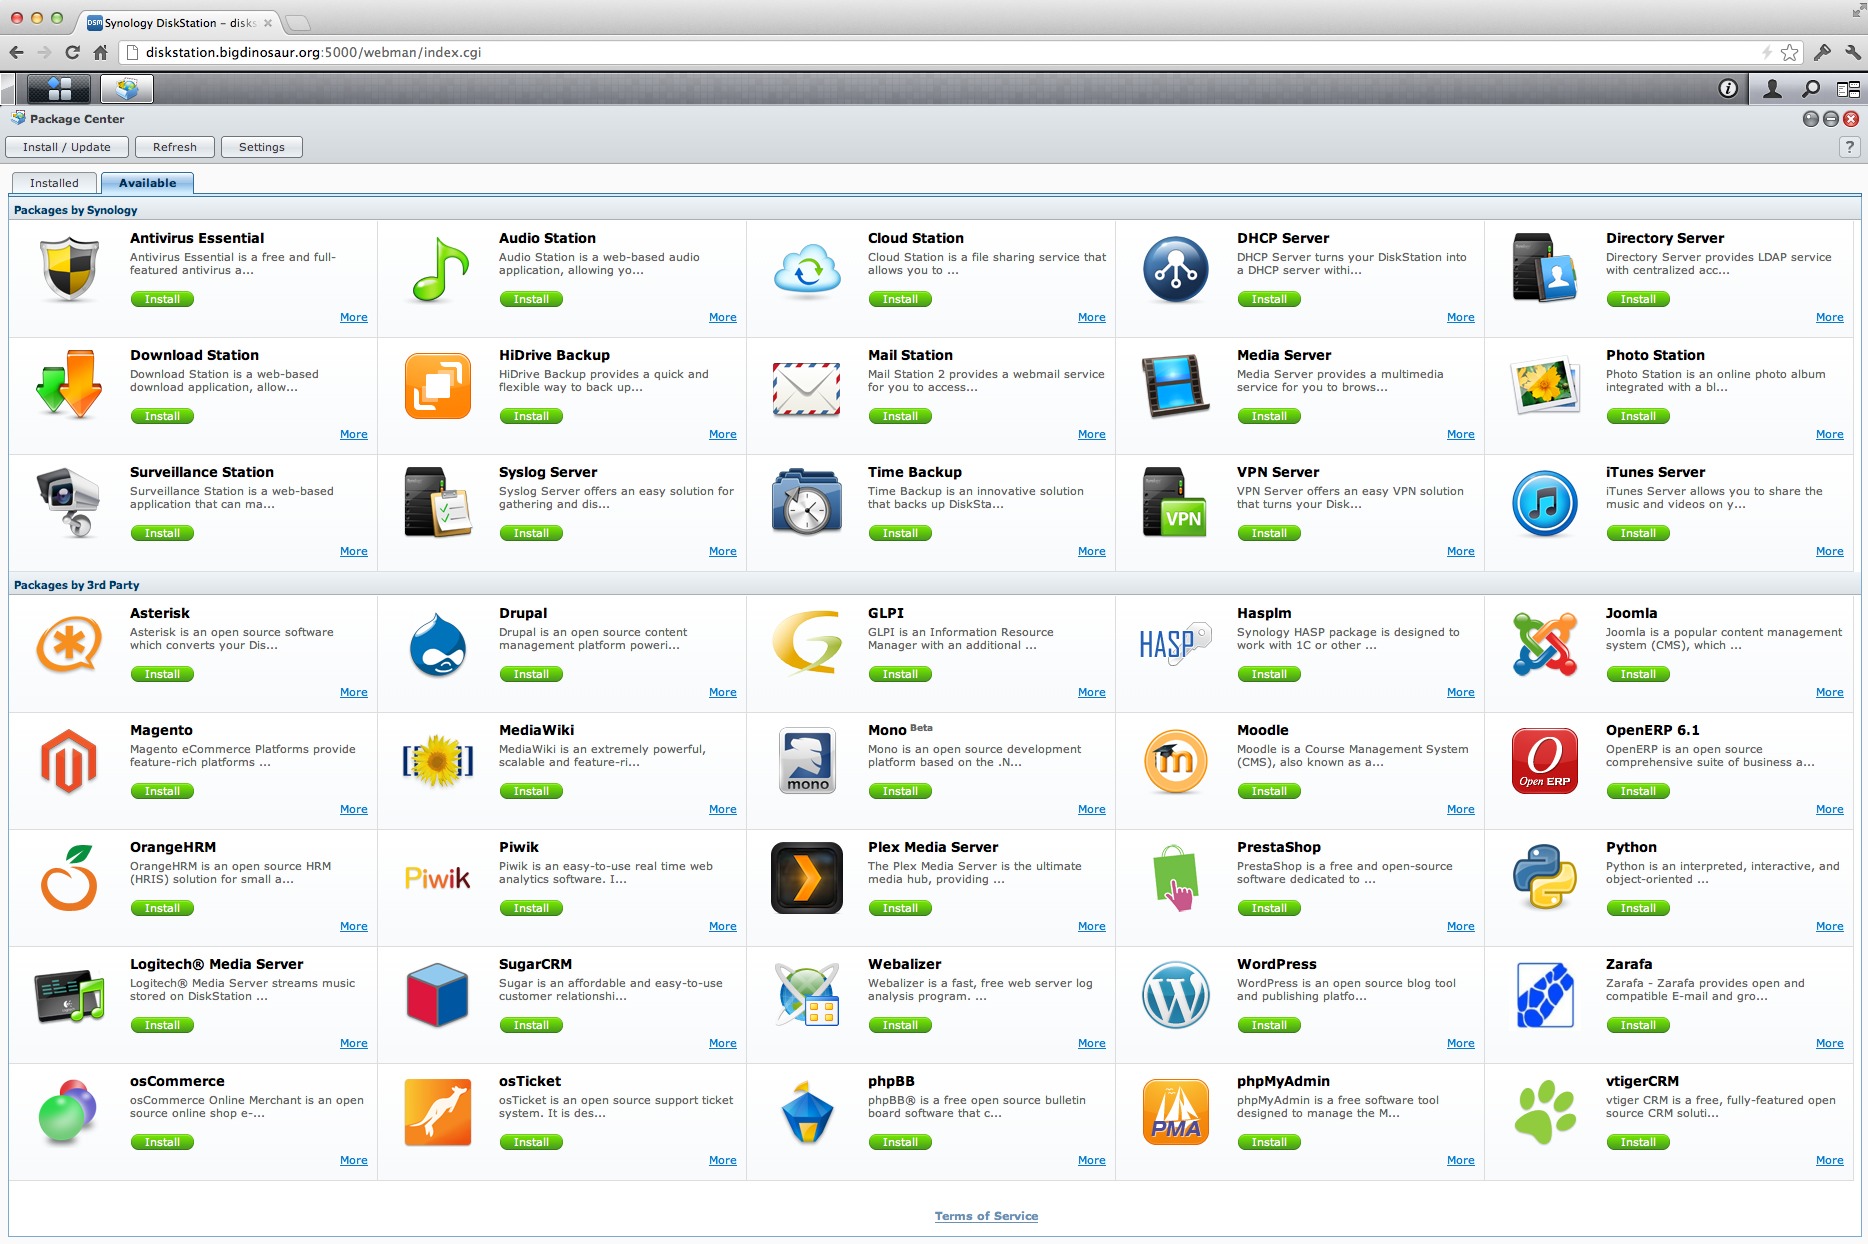This screenshot has width=1868, height=1244.
Task: Click the OrangeHRM orange icon
Action: [x=69, y=877]
